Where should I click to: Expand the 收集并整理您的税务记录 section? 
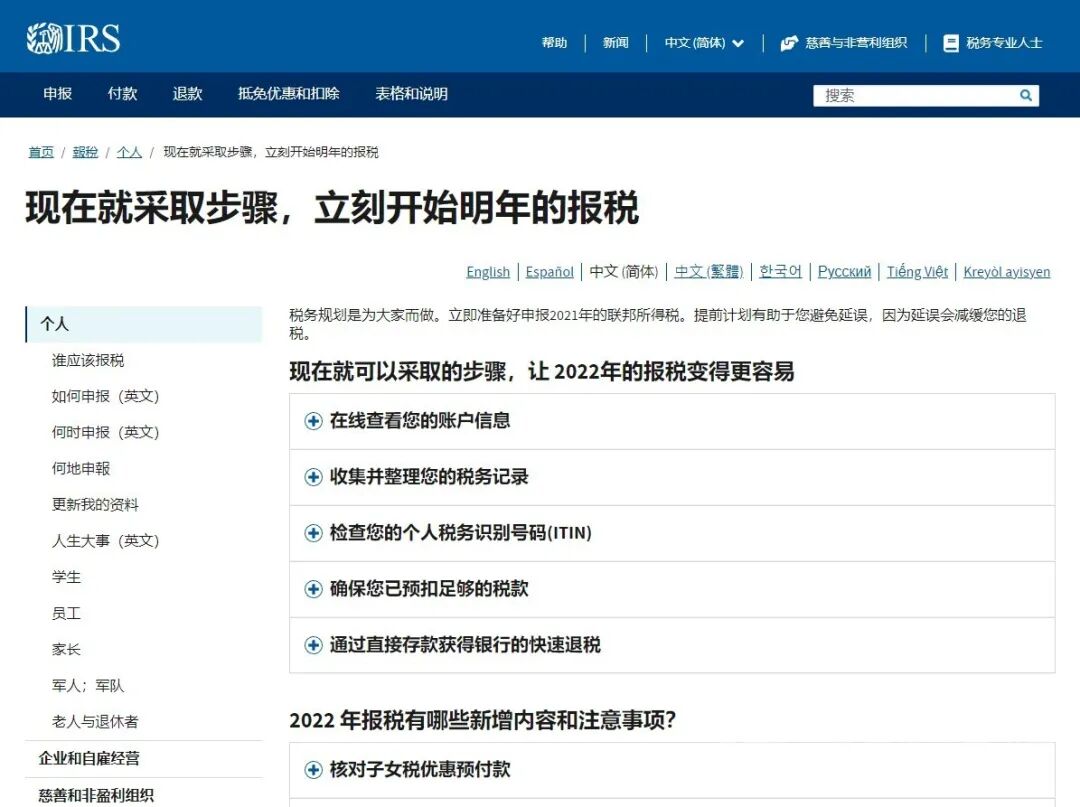(x=672, y=477)
